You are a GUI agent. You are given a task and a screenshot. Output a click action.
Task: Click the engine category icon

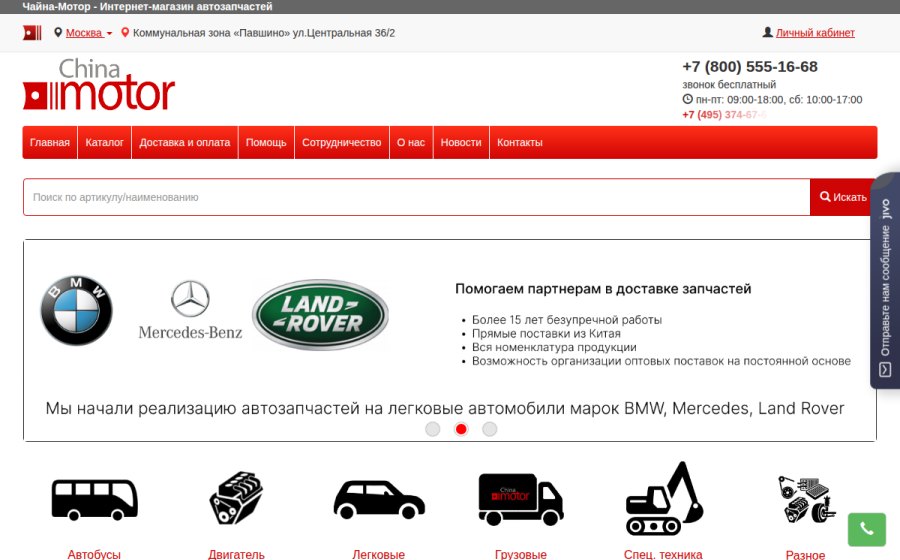point(236,497)
